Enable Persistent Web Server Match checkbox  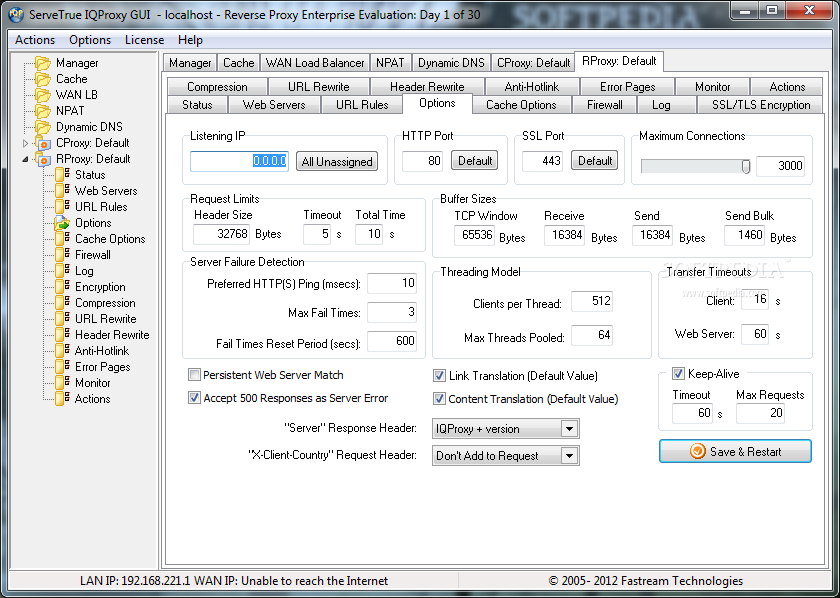[194, 375]
